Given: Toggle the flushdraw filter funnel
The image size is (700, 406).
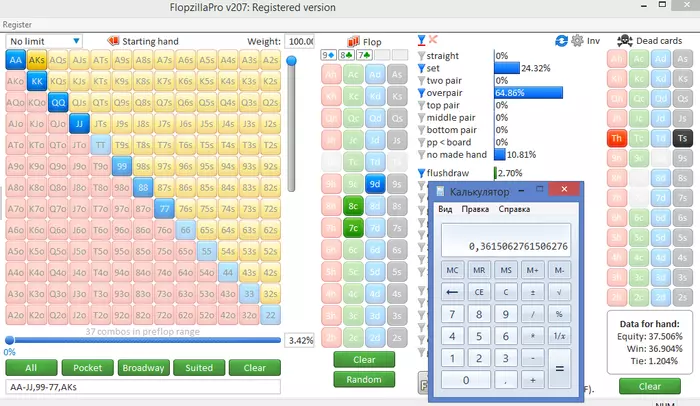Looking at the screenshot, I should 421,173.
